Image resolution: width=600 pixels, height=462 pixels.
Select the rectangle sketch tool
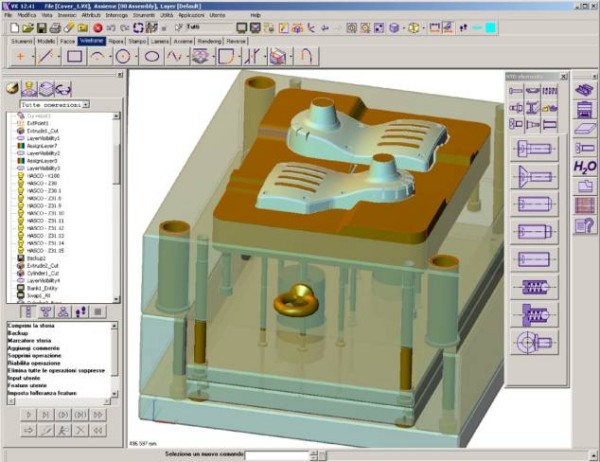(x=74, y=57)
